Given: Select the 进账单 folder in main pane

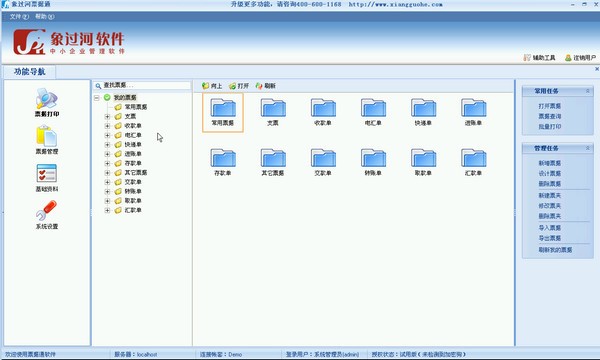Looking at the screenshot, I should coord(473,112).
